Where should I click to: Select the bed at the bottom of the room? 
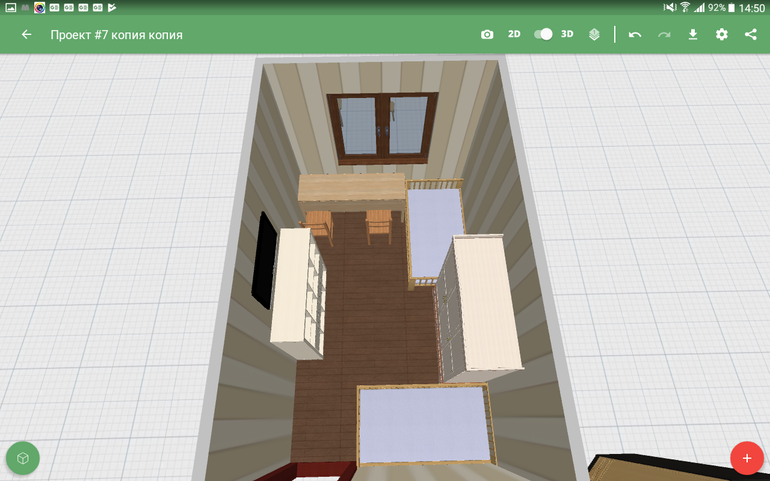pyautogui.click(x=423, y=425)
